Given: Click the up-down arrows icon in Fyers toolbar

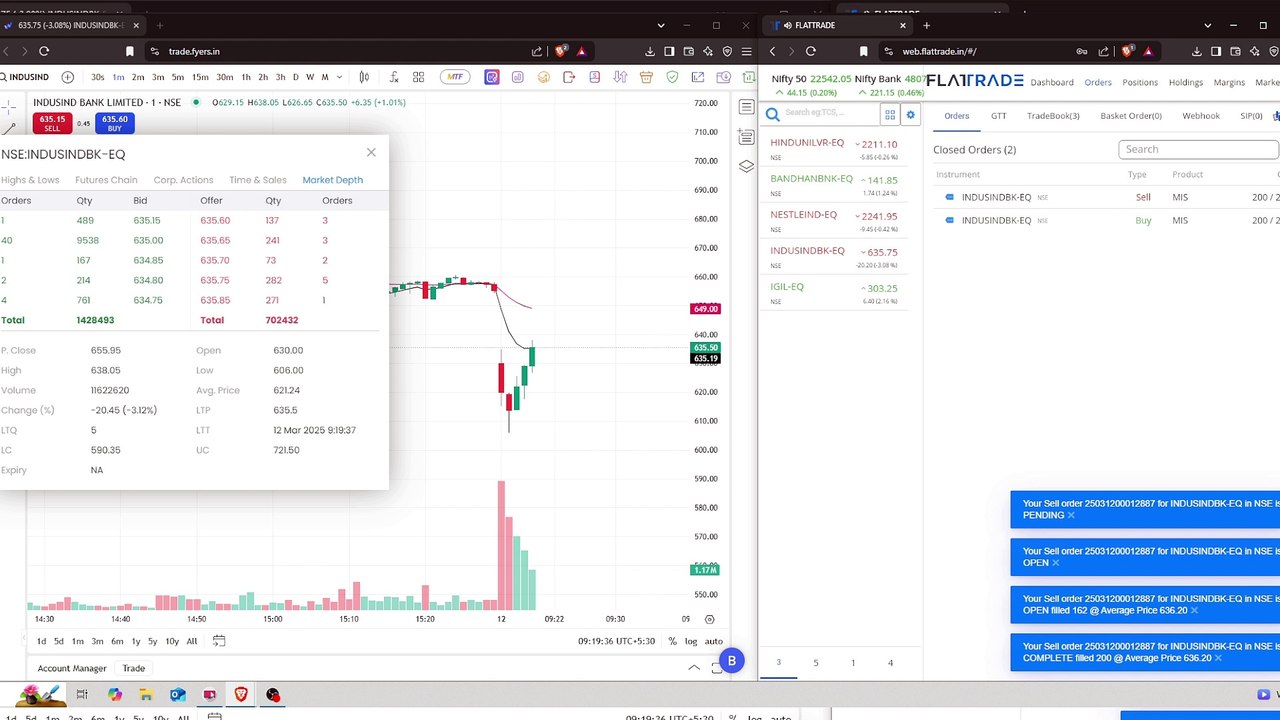Looking at the screenshot, I should tap(620, 77).
